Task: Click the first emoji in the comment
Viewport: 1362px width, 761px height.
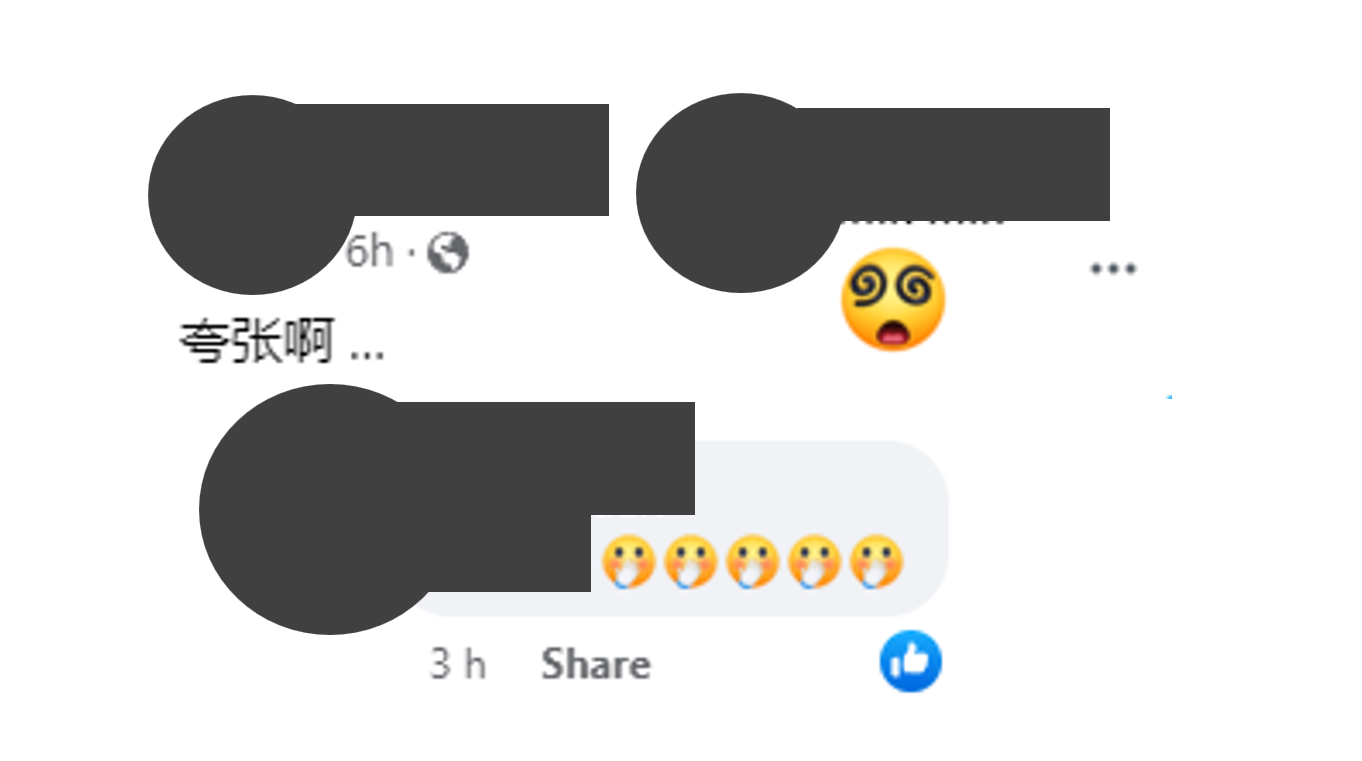Action: point(628,562)
